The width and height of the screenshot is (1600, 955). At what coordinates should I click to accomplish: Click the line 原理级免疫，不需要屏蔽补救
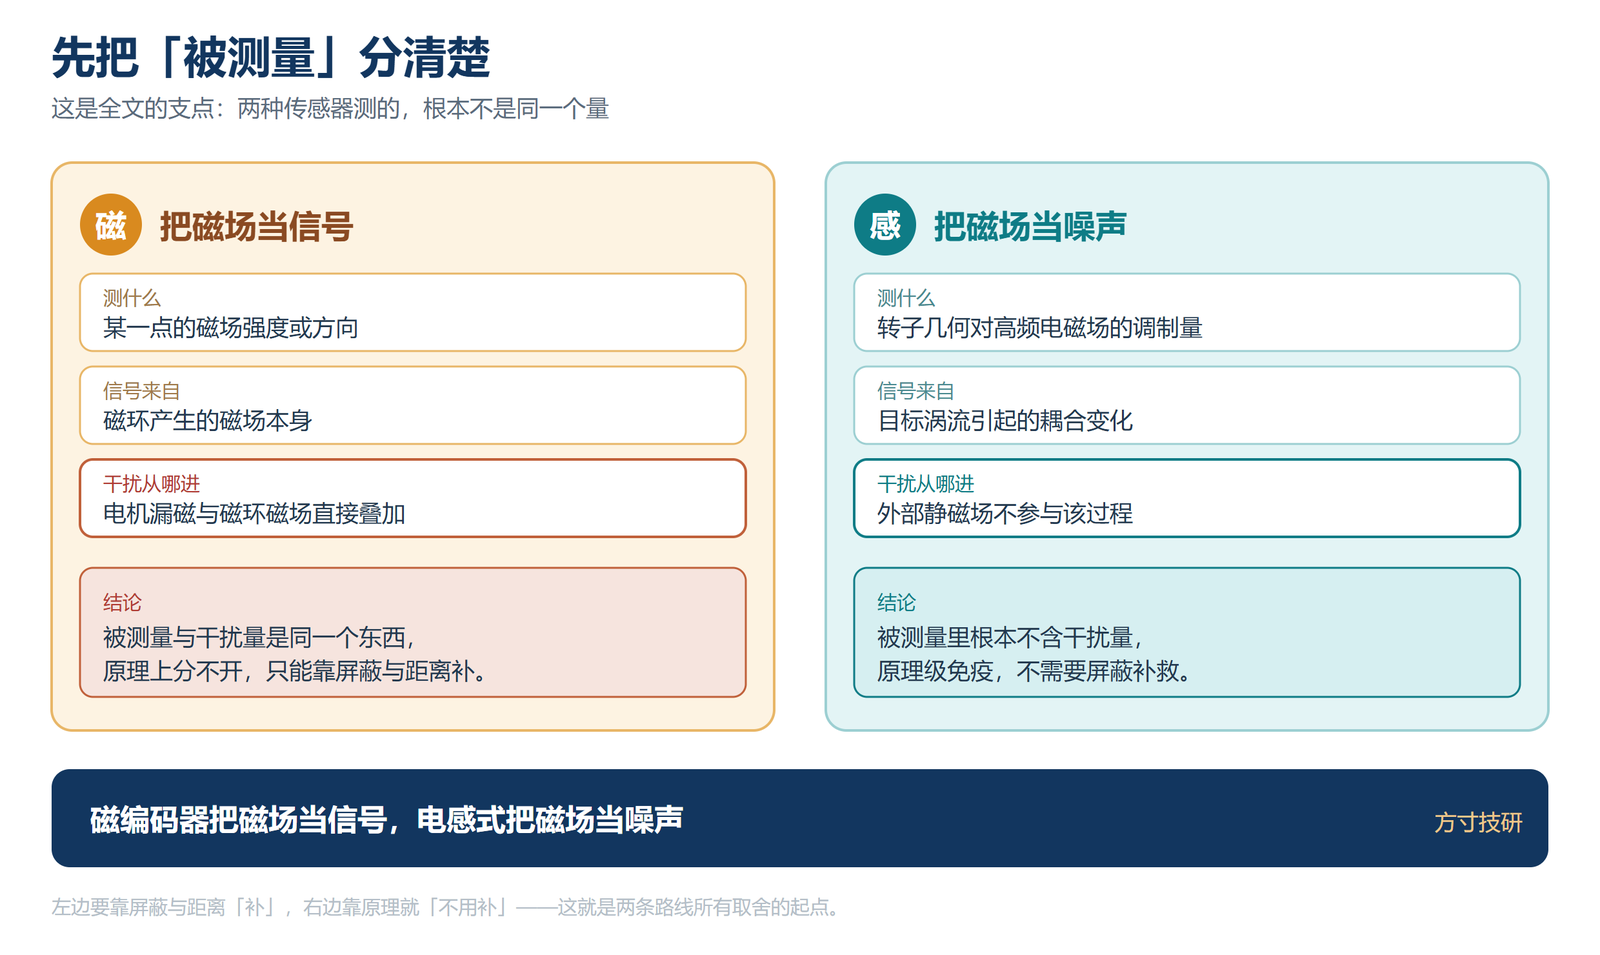click(x=1035, y=671)
